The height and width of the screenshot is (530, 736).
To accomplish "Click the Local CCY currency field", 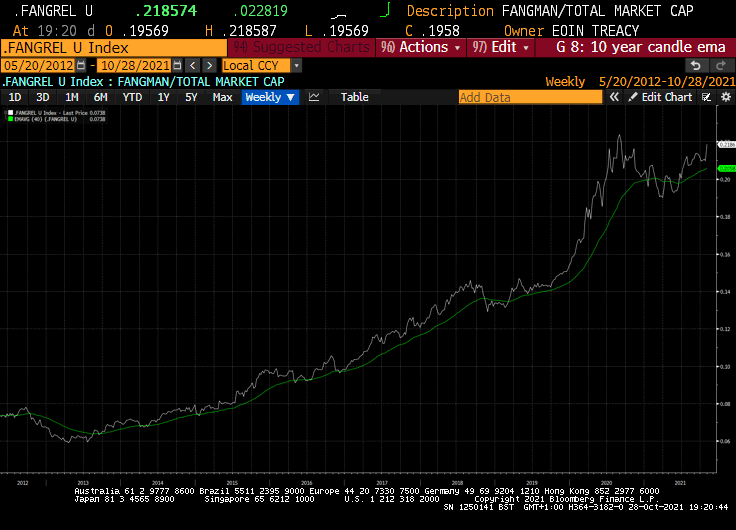I will click(256, 66).
